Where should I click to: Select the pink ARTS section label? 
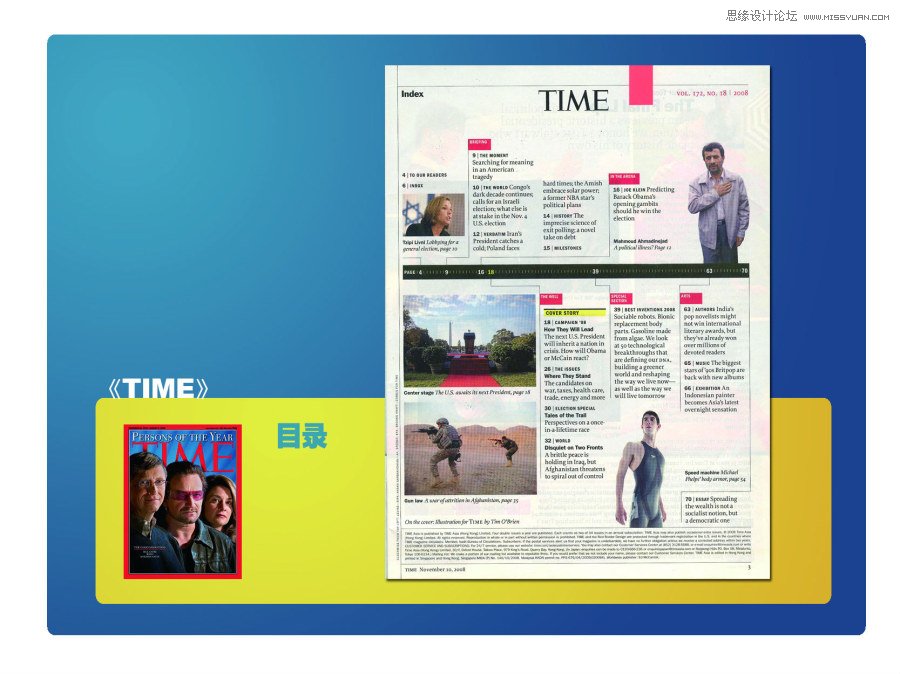pos(690,297)
